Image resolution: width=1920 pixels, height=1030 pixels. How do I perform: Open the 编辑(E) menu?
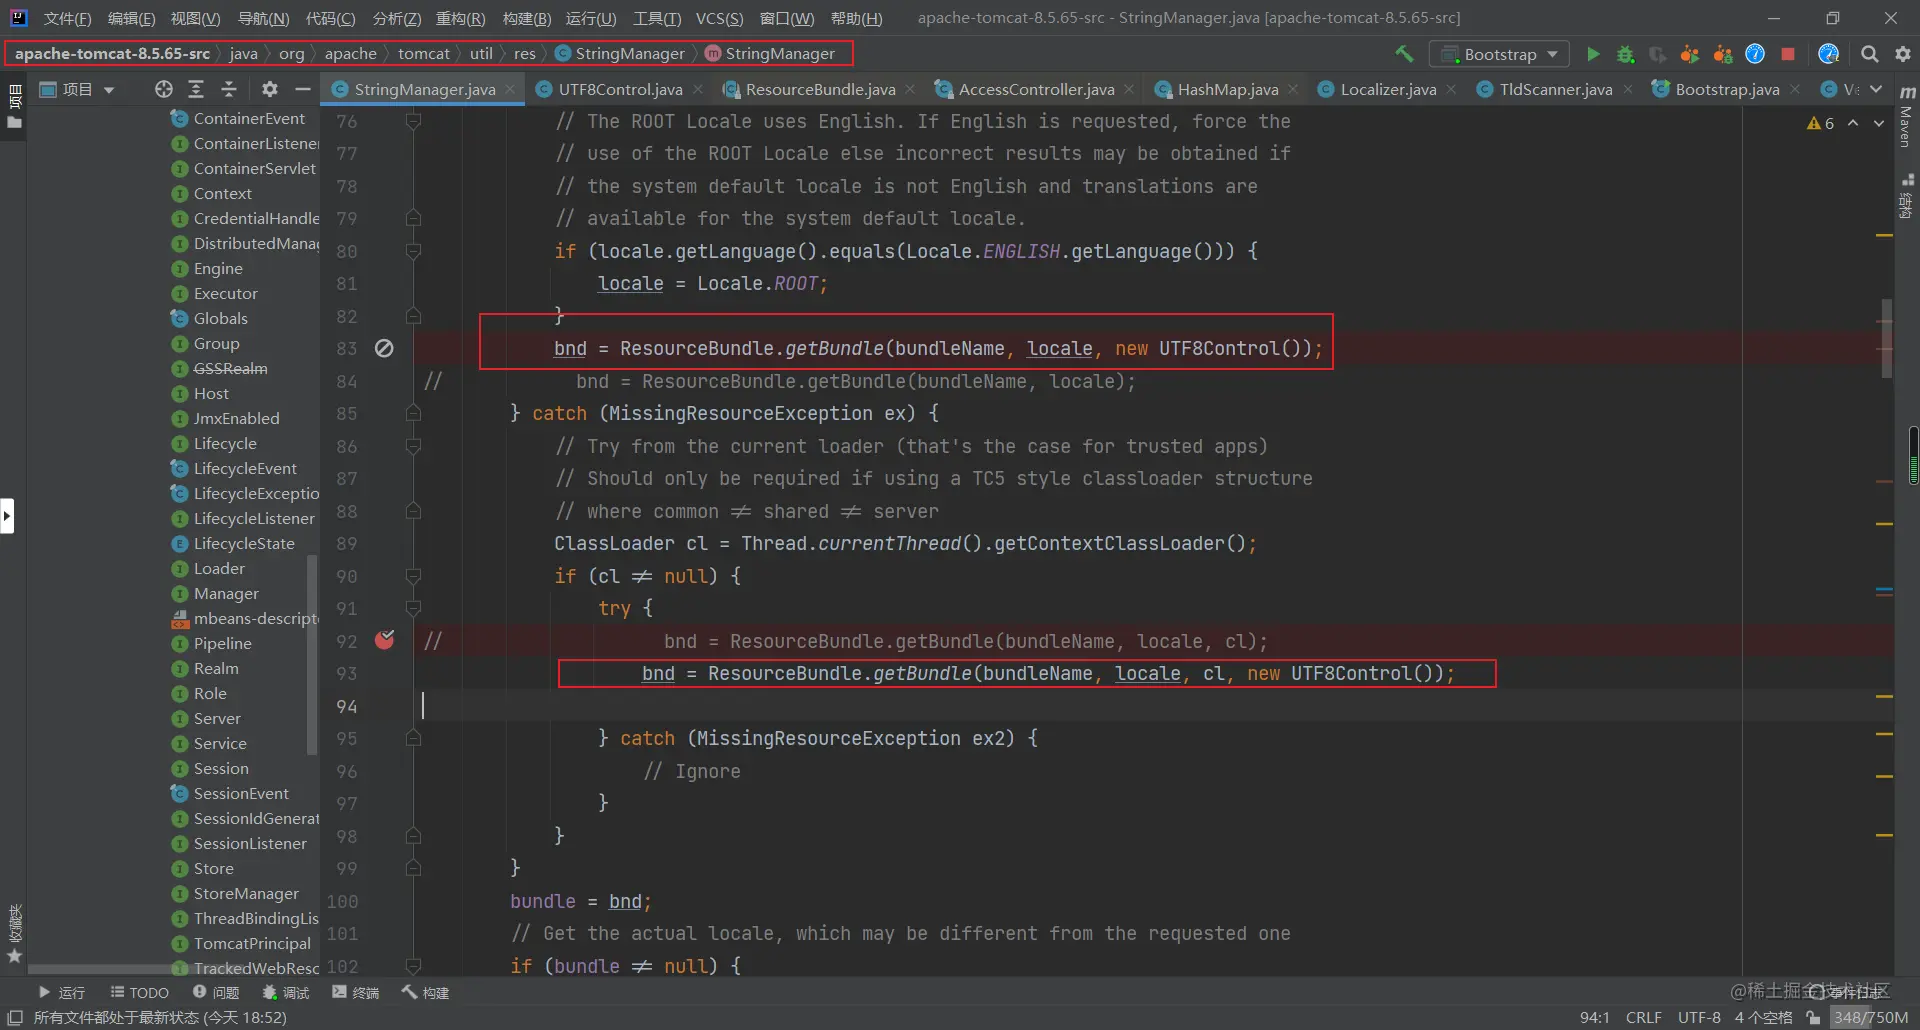point(131,18)
